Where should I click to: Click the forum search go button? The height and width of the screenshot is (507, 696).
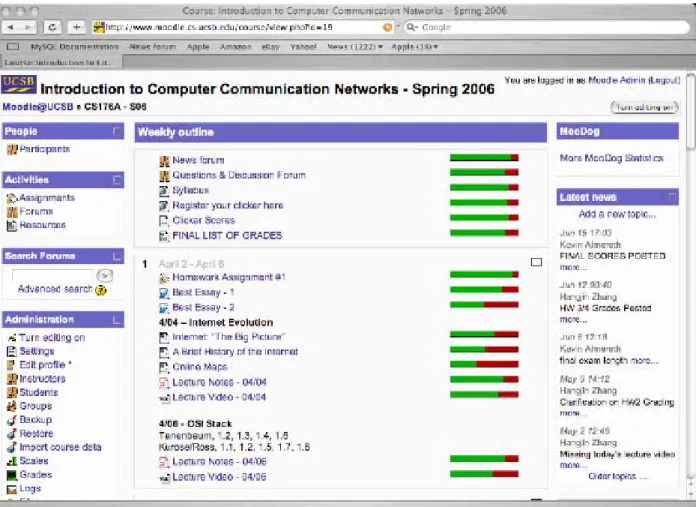(x=104, y=276)
